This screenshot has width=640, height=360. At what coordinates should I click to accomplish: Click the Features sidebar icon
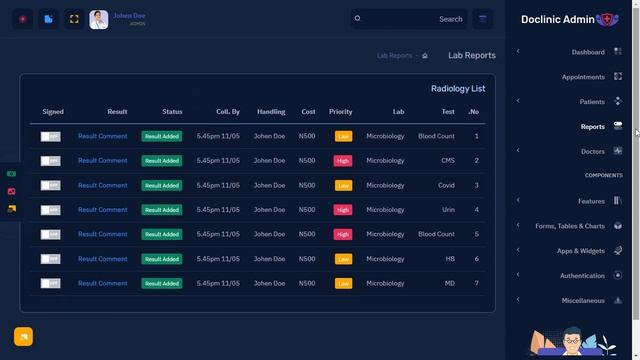click(618, 200)
